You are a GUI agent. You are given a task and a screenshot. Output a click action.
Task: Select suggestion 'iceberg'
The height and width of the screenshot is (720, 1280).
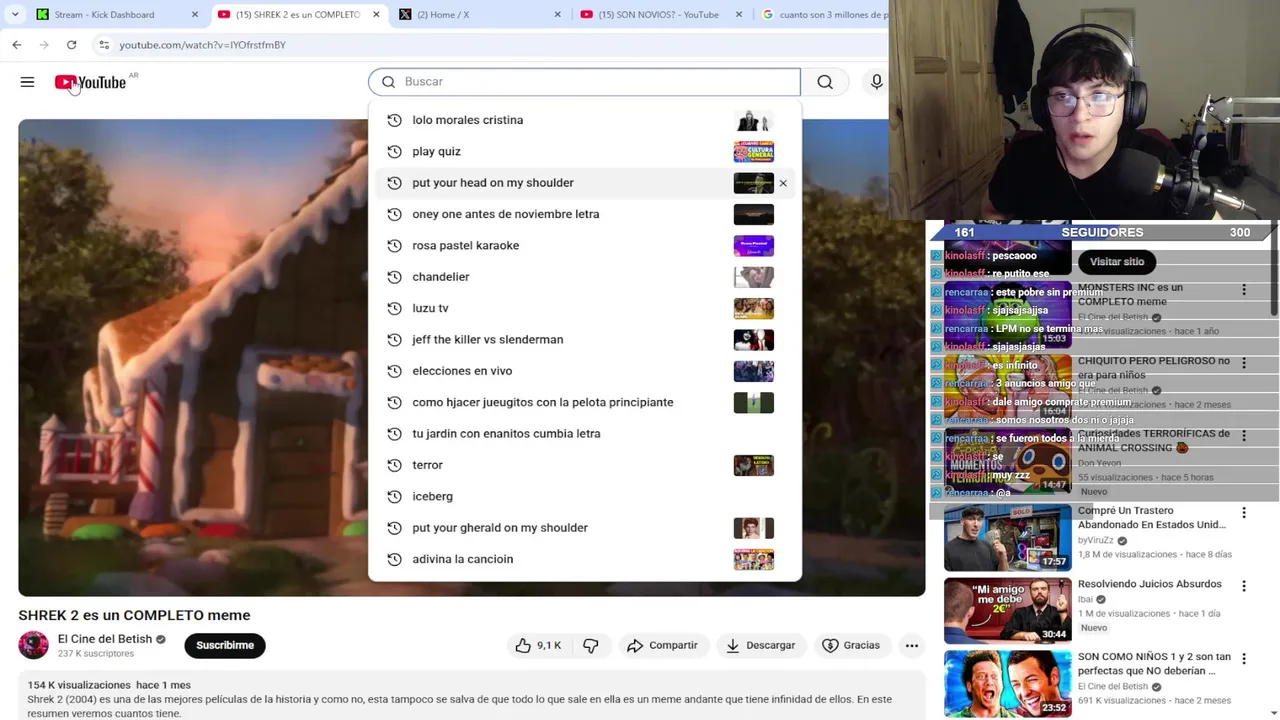pos(585,496)
